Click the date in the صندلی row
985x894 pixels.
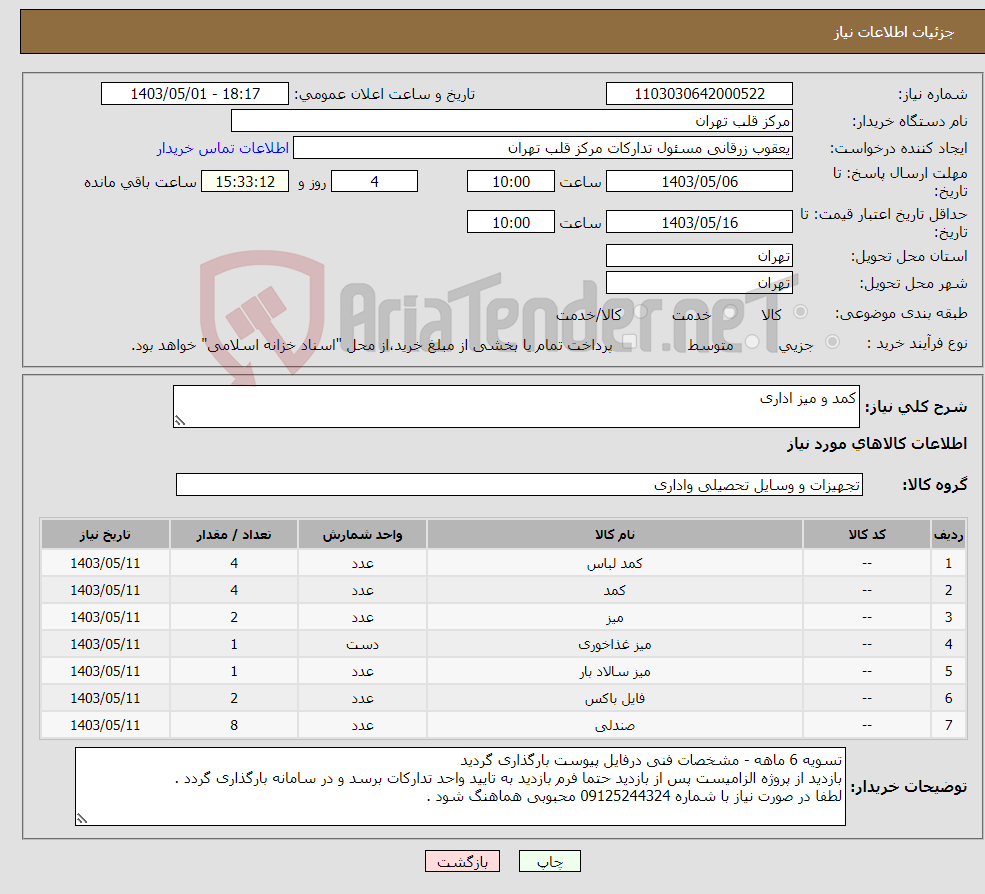[x=105, y=726]
